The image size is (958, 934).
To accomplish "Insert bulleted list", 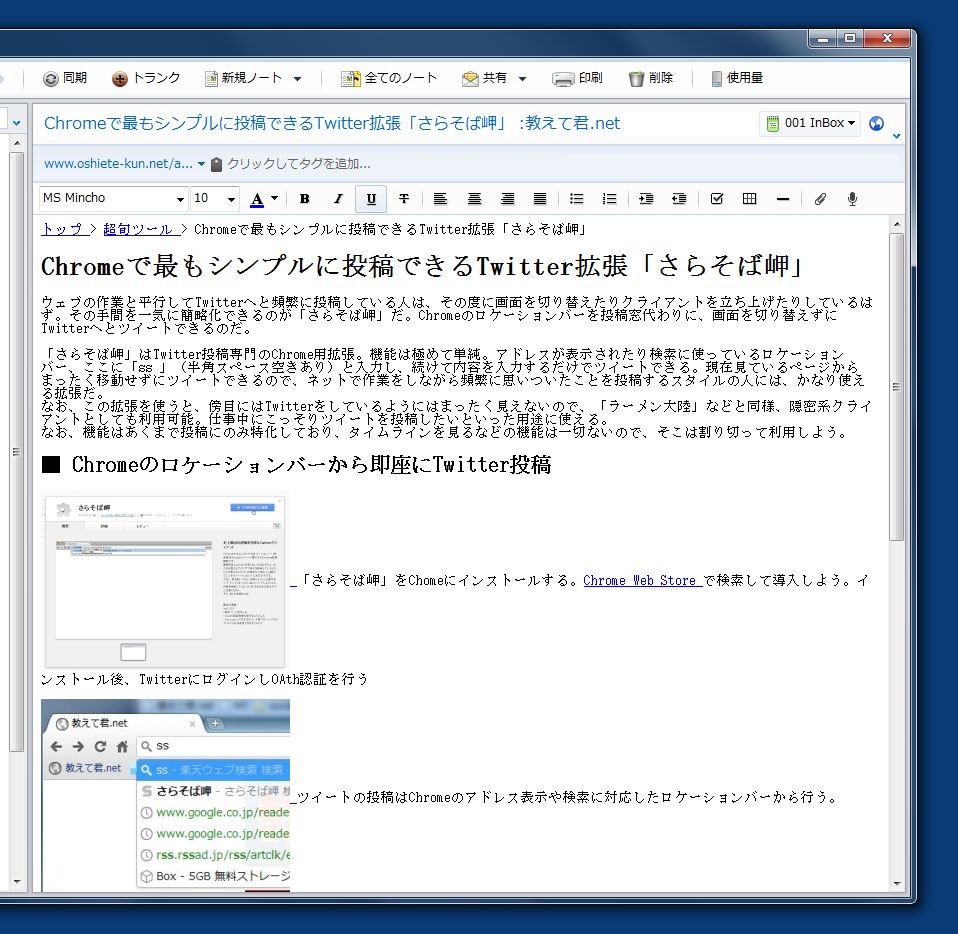I will pyautogui.click(x=576, y=199).
